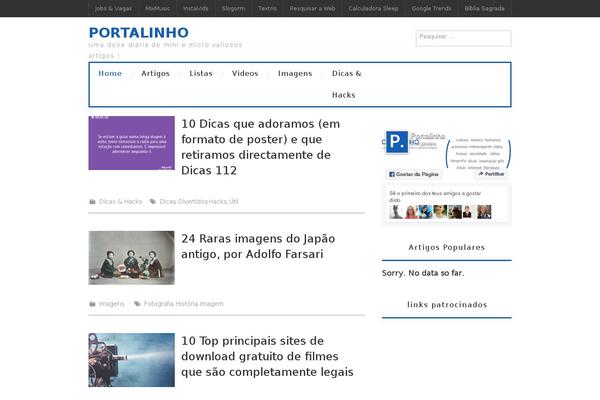The width and height of the screenshot is (600, 400).
Task: Click the Partilhar share button
Action: [491, 174]
